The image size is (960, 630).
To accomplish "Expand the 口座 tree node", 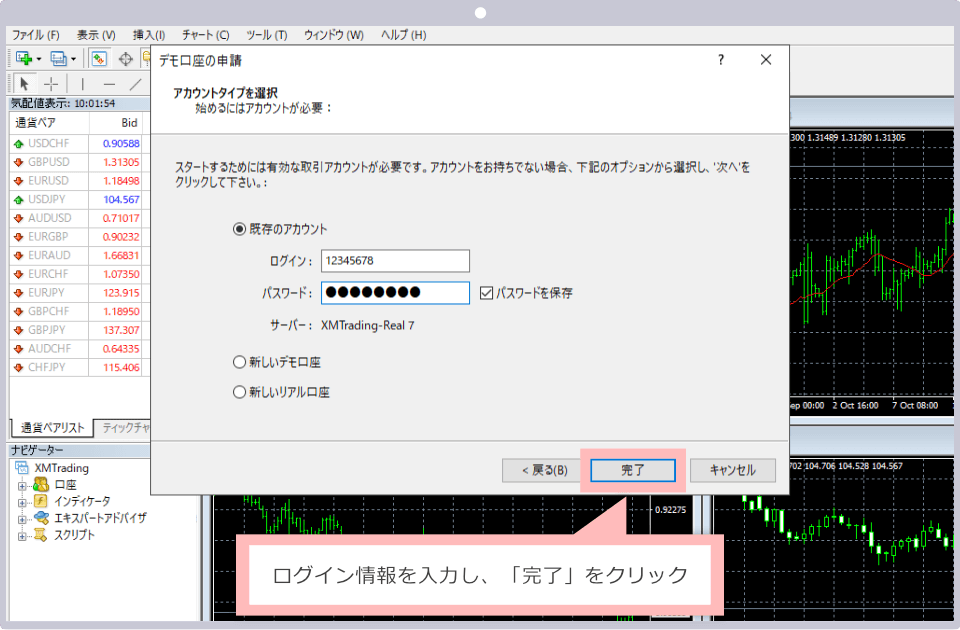I will point(22,485).
